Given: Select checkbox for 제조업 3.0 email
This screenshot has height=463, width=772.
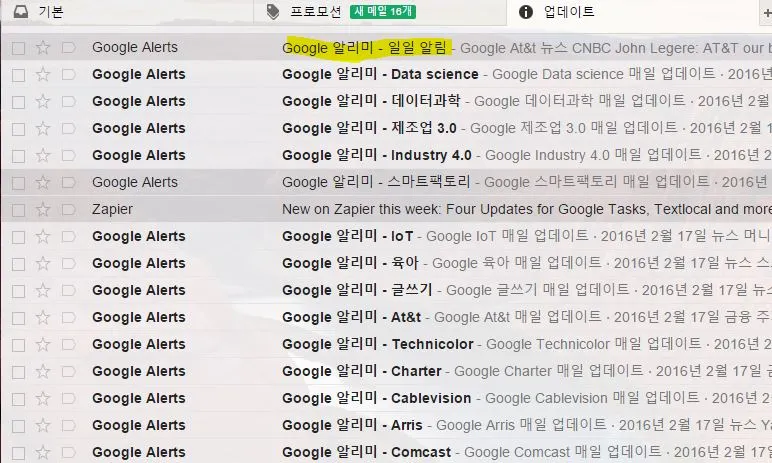Looking at the screenshot, I should click(x=19, y=130).
